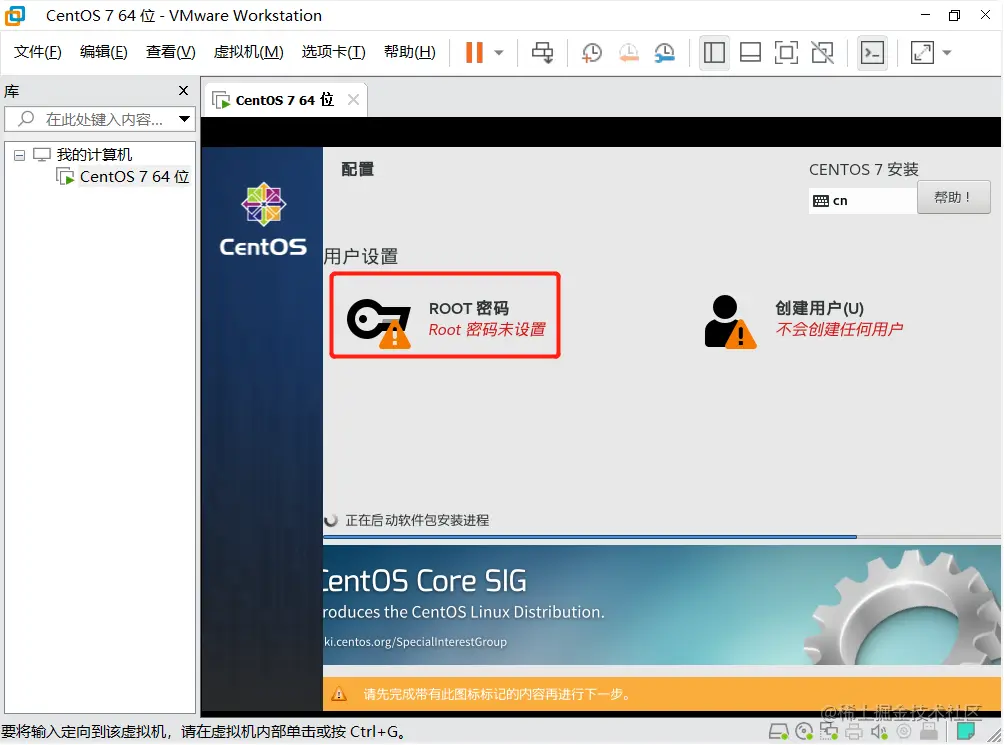Click the CD/DVD drive status icon

click(803, 731)
